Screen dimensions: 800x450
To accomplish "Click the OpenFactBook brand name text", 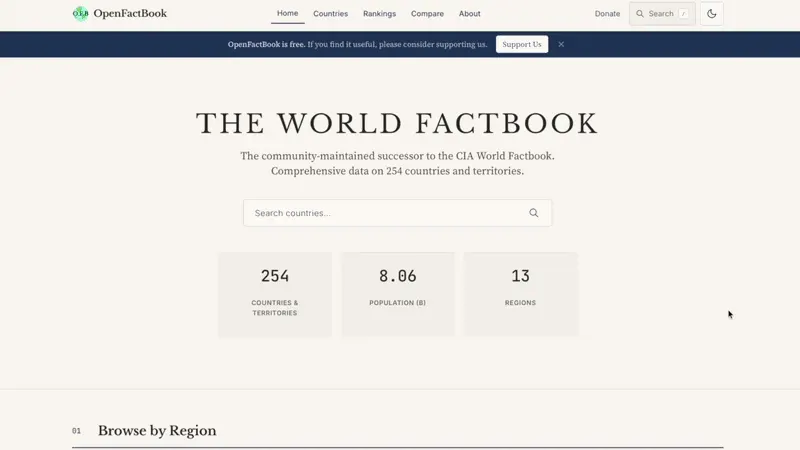I will pyautogui.click(x=130, y=14).
